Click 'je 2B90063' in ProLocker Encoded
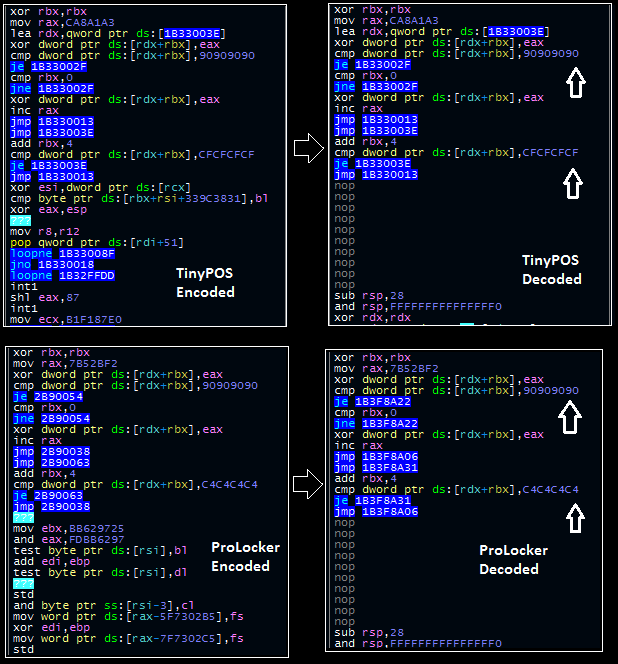The height and width of the screenshot is (664, 618). [x=48, y=496]
